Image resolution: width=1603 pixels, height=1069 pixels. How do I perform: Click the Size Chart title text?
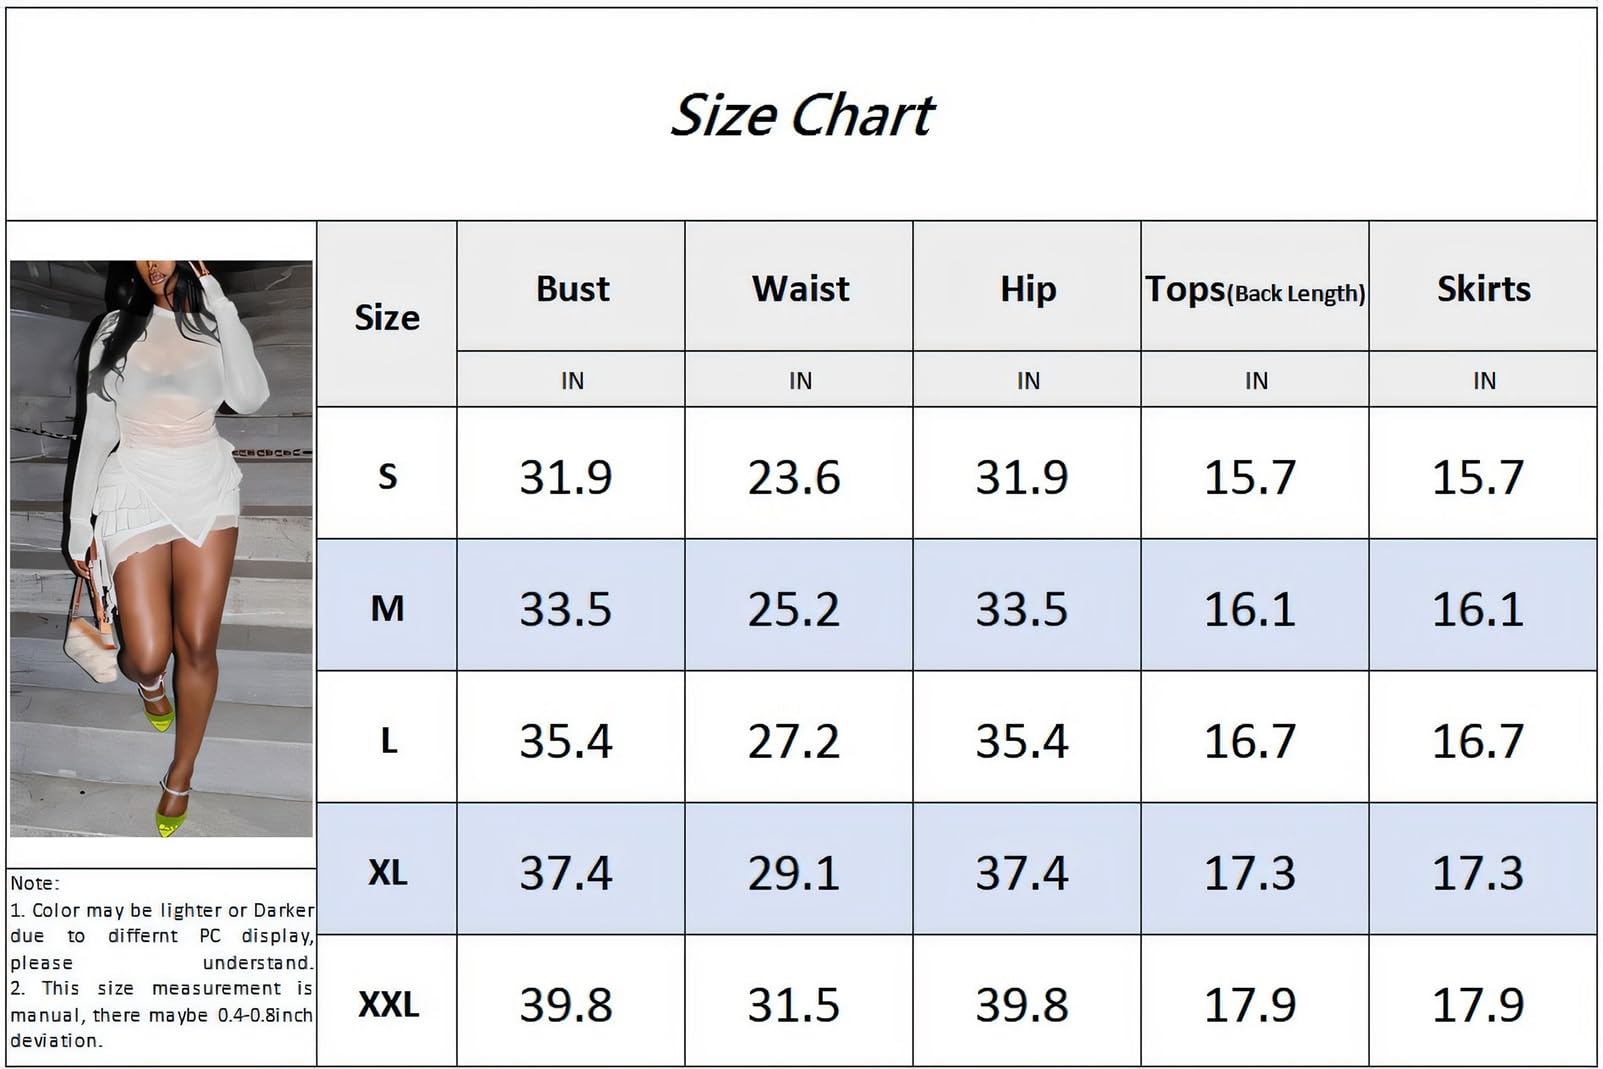802,115
